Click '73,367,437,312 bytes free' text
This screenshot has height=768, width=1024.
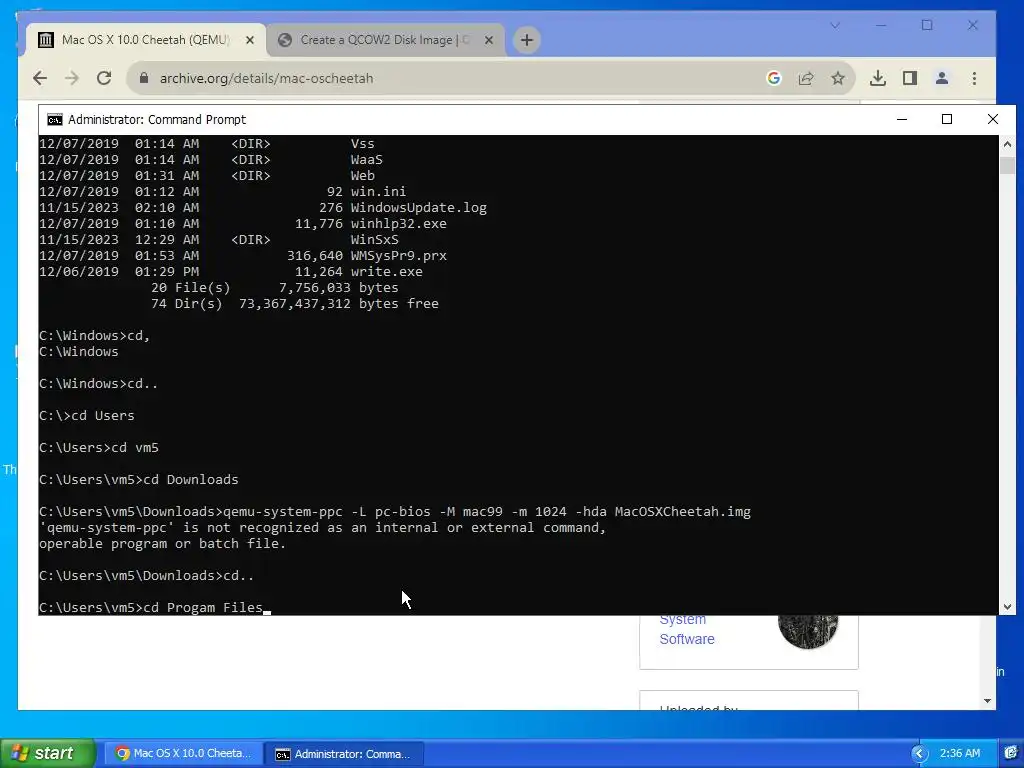(x=338, y=304)
